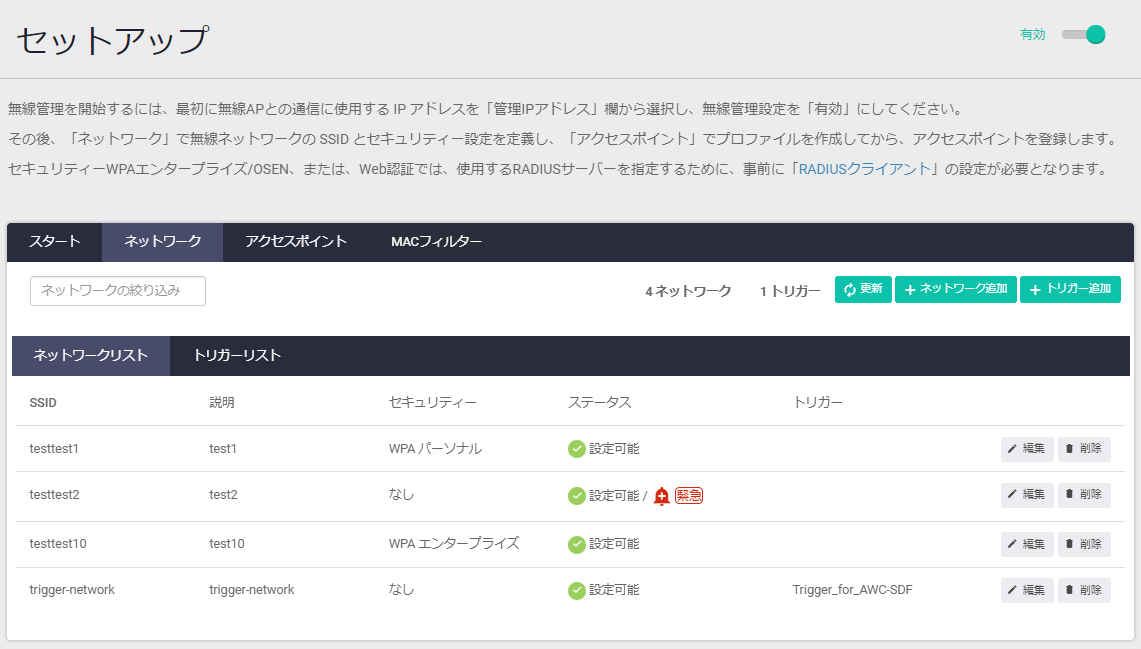Click the トリガー追加 button
This screenshot has width=1141, height=649.
(1069, 290)
